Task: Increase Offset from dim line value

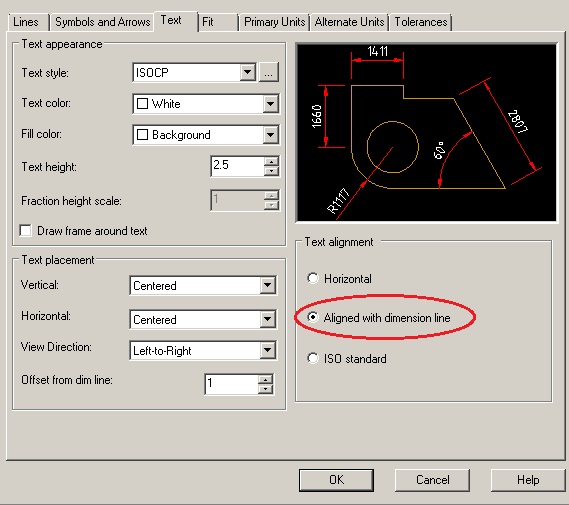Action: (266, 379)
